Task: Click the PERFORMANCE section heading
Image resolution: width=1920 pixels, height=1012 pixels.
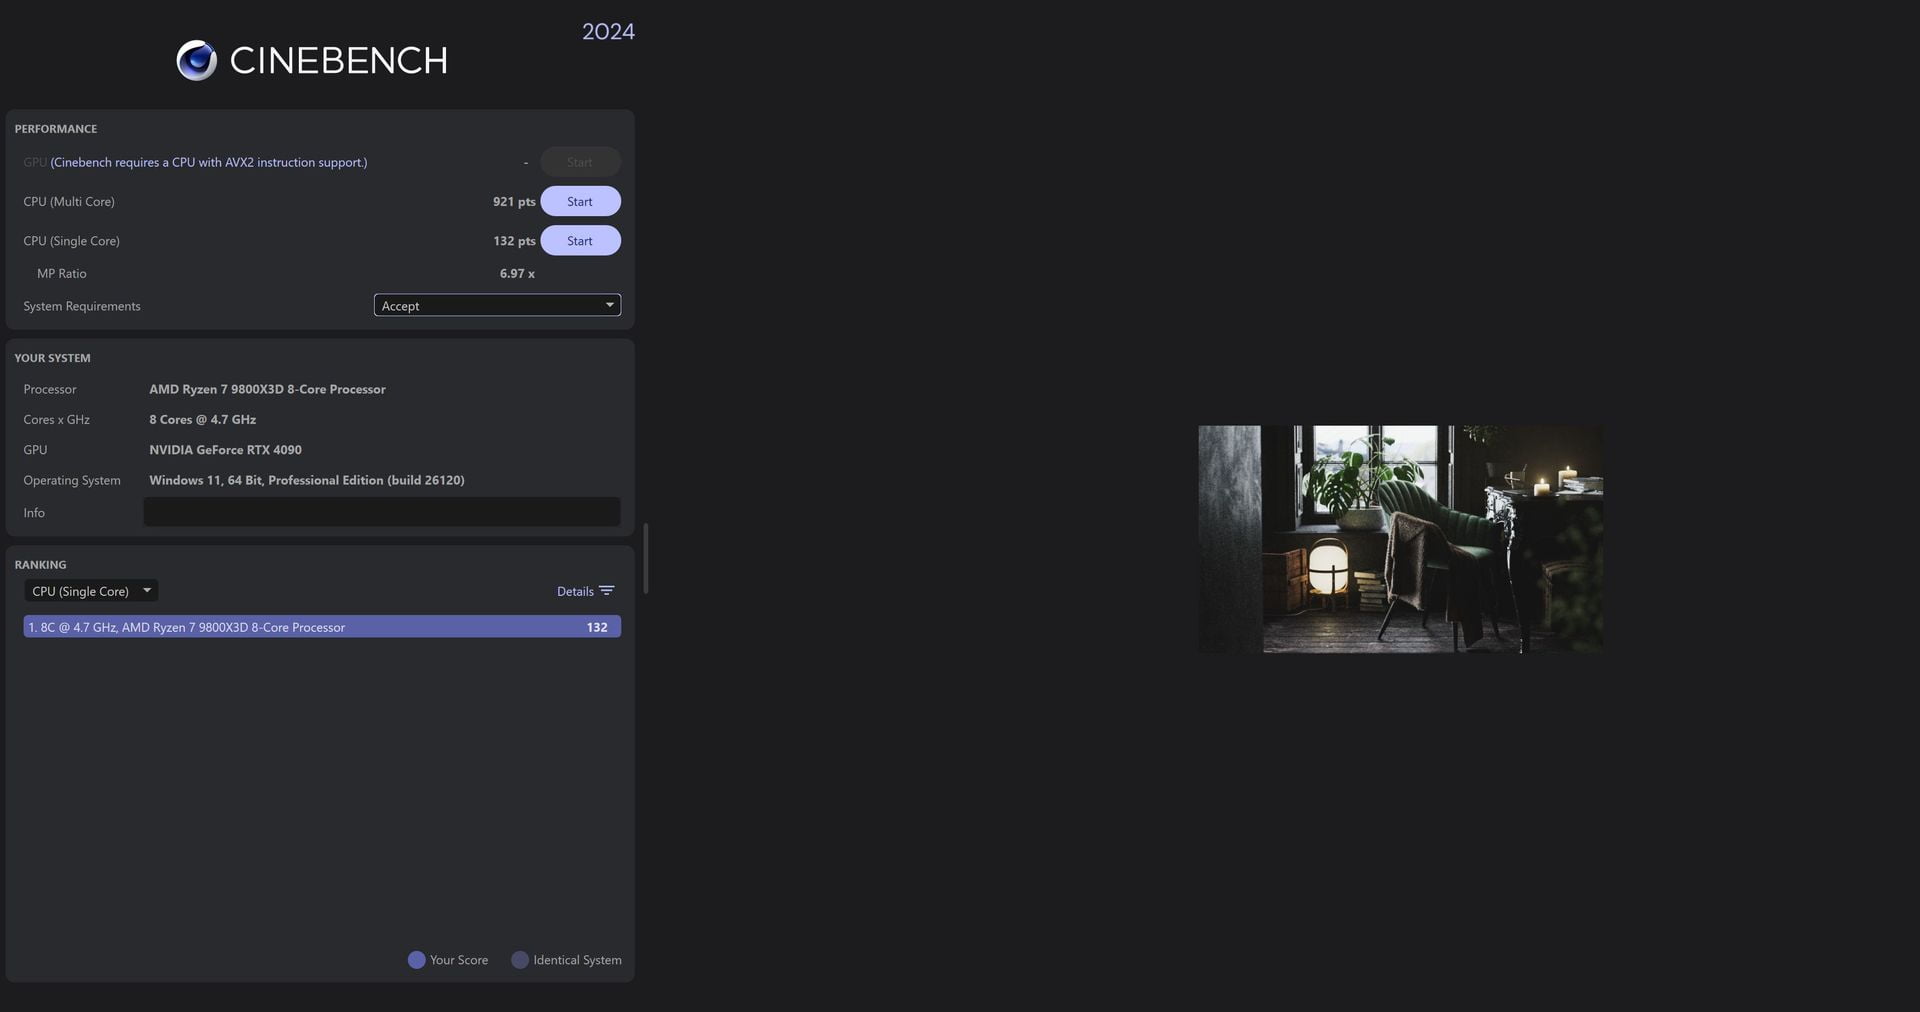Action: [56, 129]
